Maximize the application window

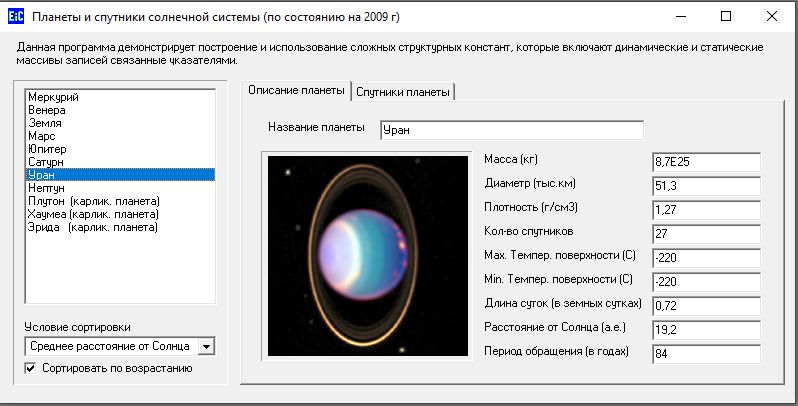click(x=726, y=17)
